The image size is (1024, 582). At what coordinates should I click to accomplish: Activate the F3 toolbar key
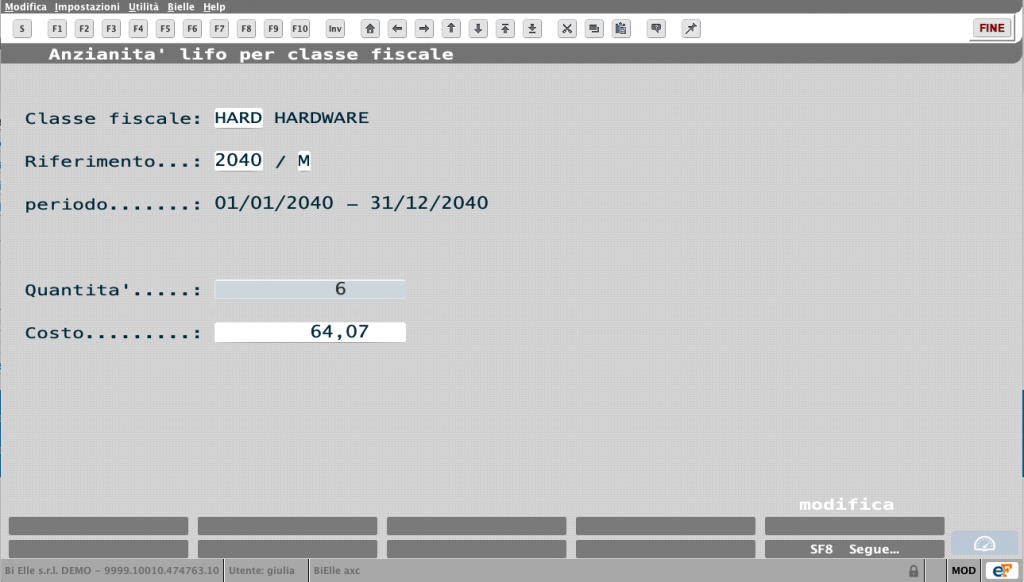111,29
